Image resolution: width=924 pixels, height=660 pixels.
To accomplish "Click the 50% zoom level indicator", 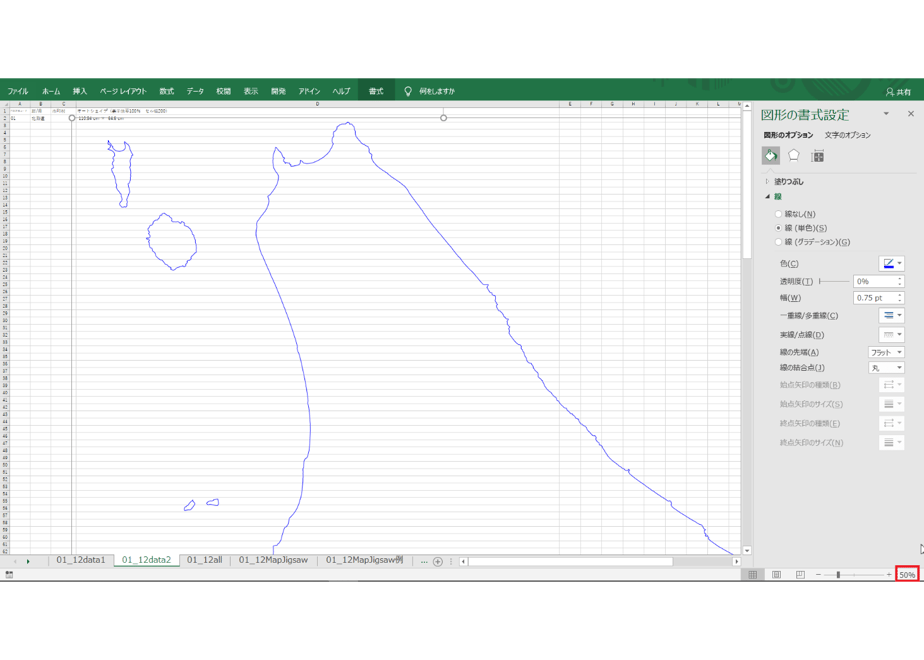I will click(907, 575).
